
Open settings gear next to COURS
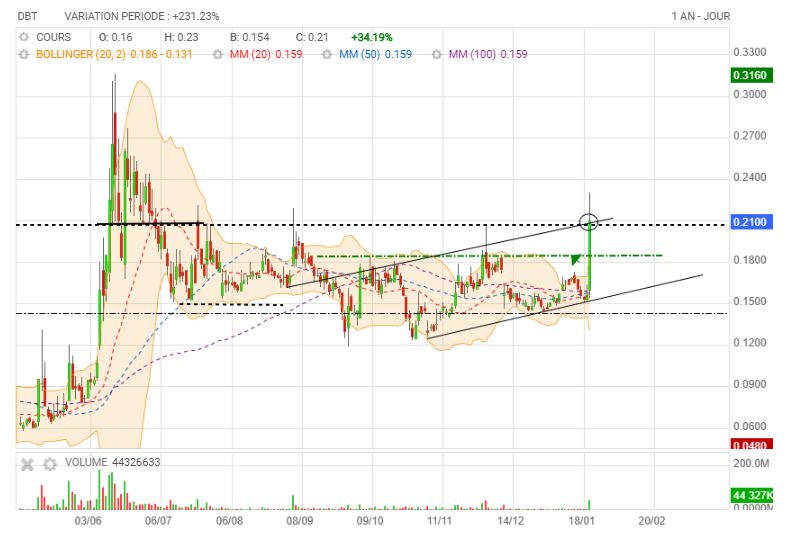point(24,37)
